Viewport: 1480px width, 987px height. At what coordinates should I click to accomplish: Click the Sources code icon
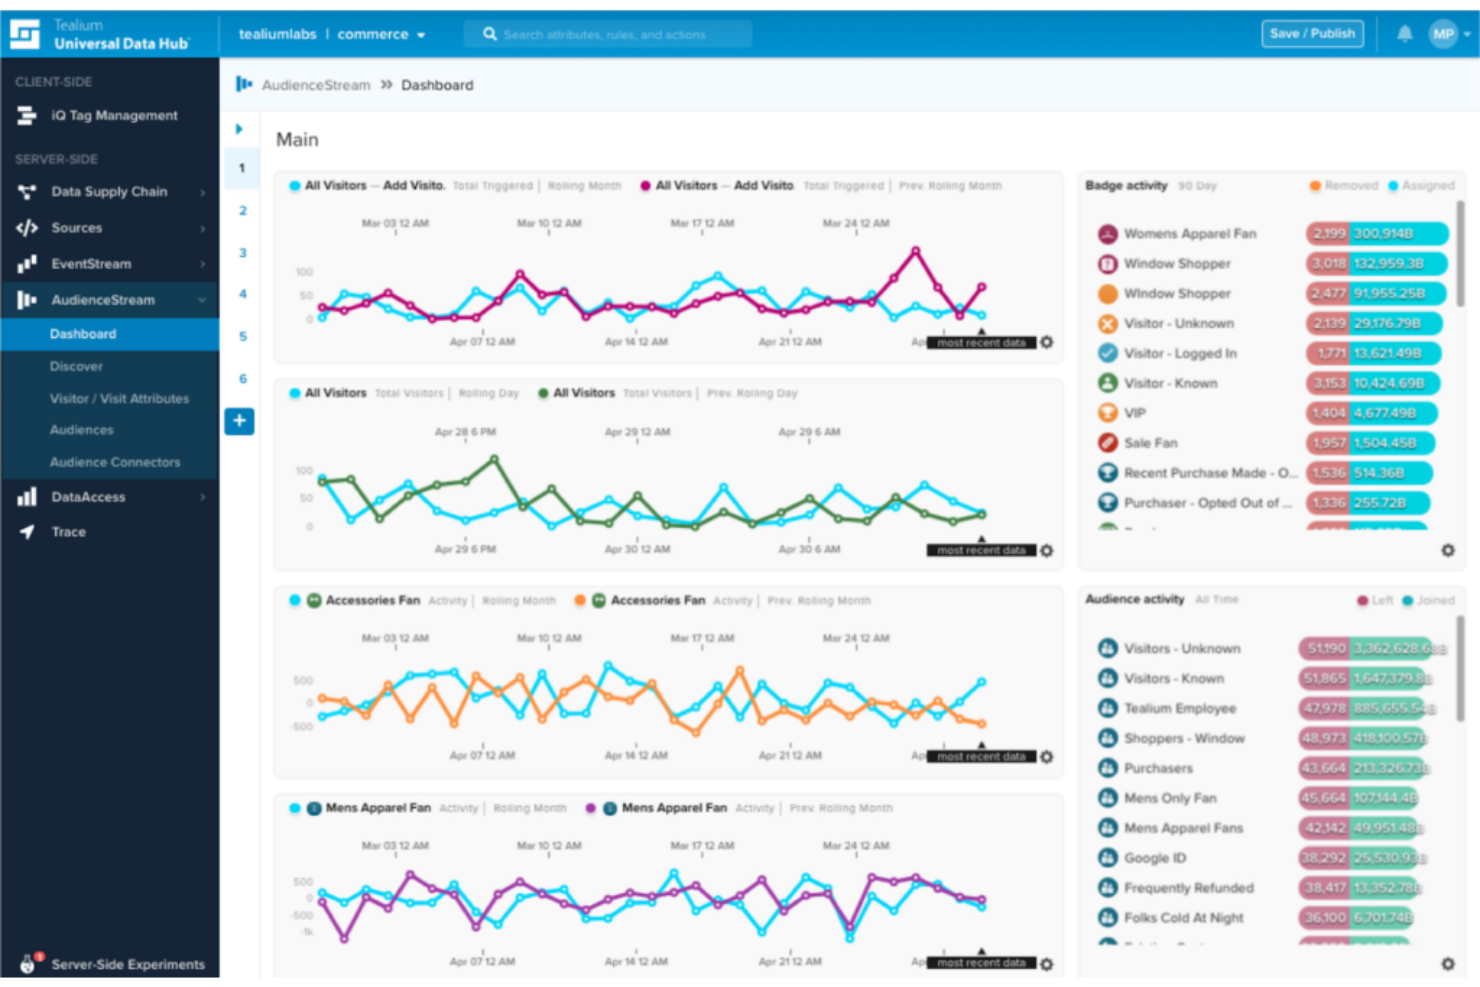[x=25, y=227]
